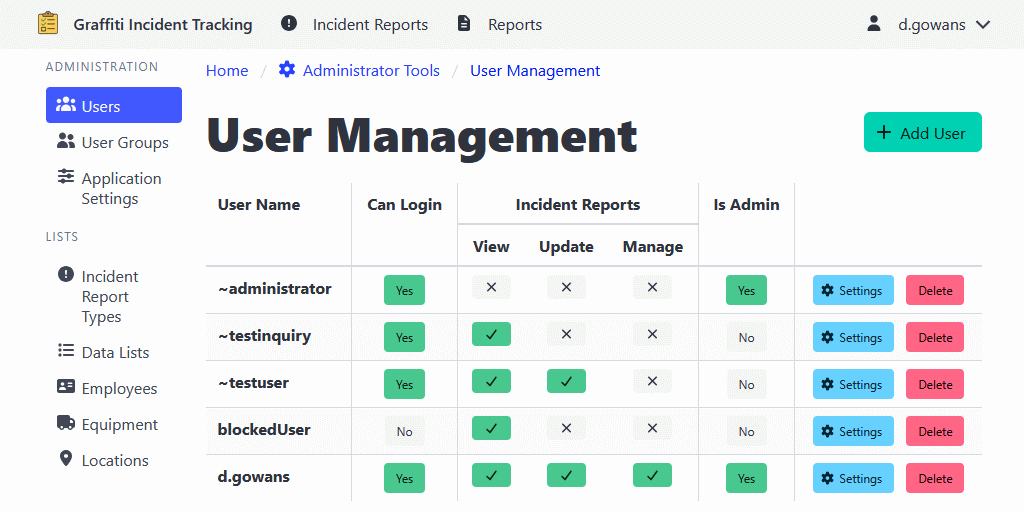This screenshot has height=511, width=1024.
Task: Select Users in Administration sidebar
Action: tap(114, 105)
